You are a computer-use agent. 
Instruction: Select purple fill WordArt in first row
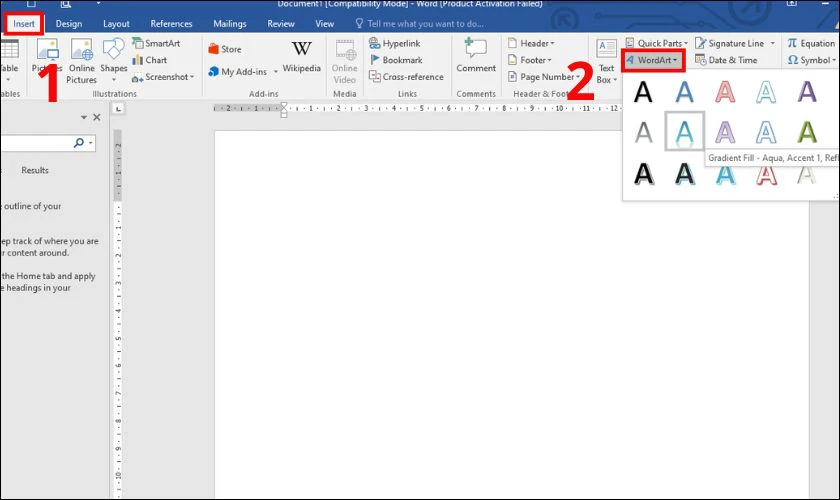(807, 92)
